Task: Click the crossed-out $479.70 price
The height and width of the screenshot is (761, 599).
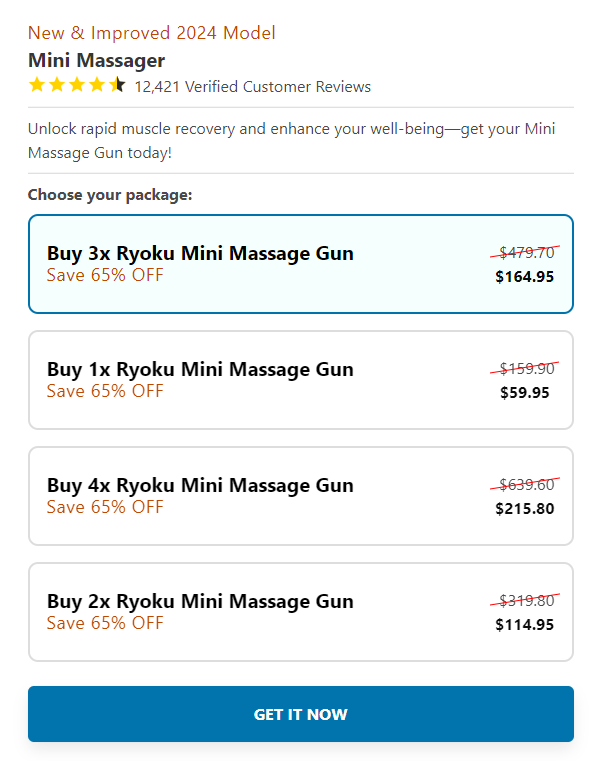Action: click(525, 252)
